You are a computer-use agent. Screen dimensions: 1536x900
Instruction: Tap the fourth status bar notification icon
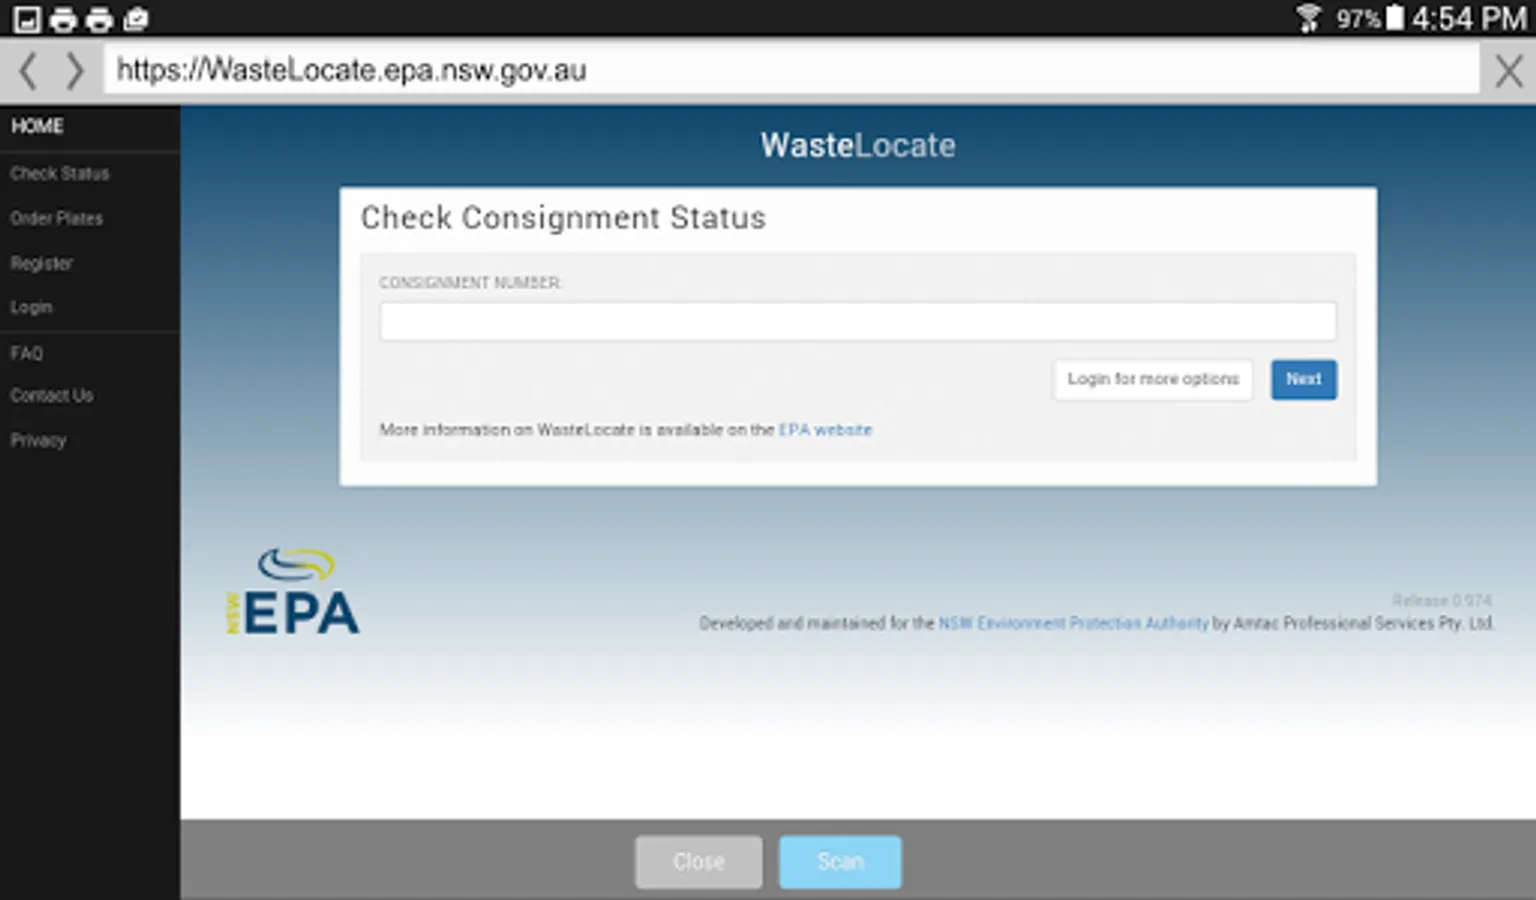(x=135, y=19)
